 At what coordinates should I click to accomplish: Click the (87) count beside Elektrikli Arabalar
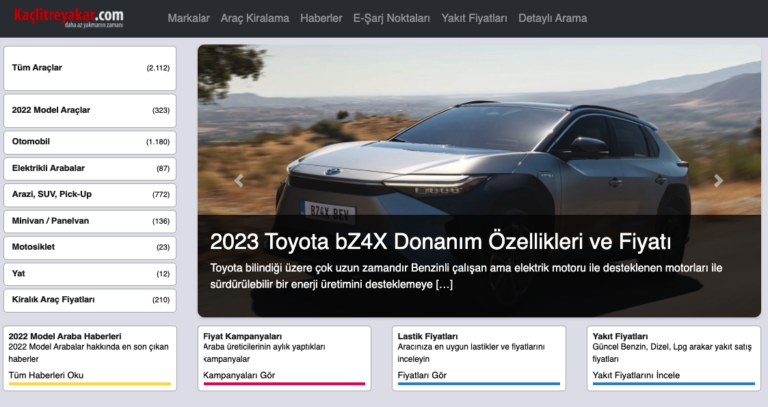click(163, 168)
